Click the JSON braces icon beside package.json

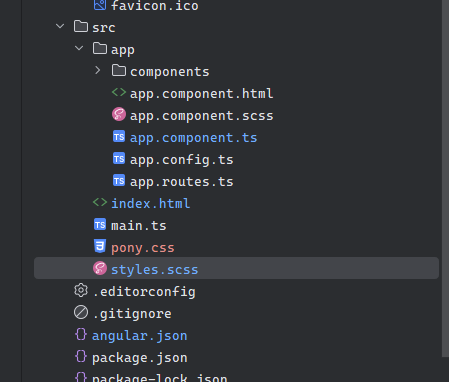[81, 356]
